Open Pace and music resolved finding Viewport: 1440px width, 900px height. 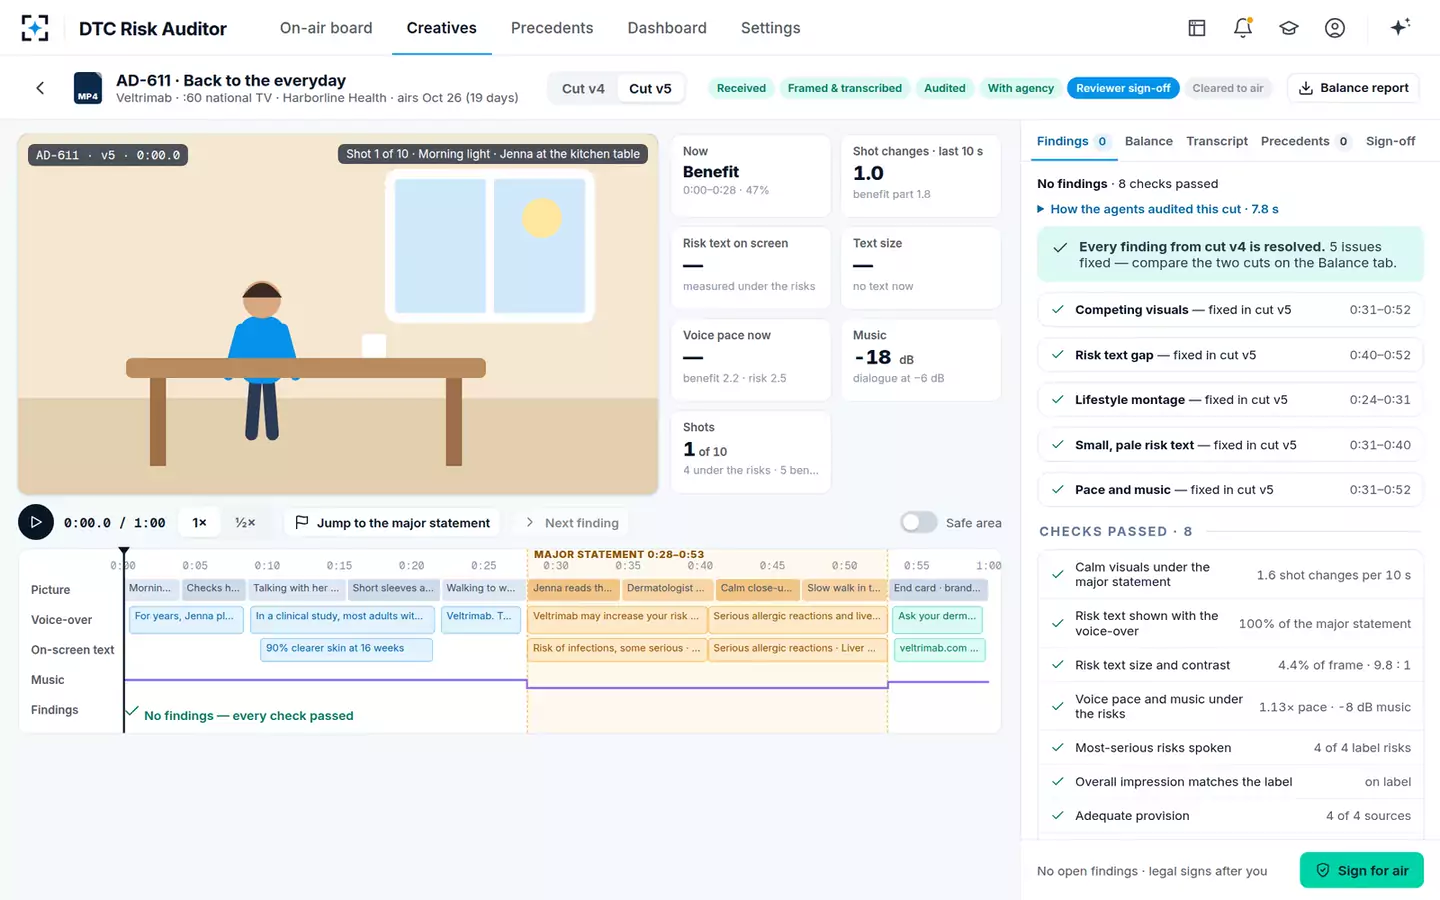tap(1230, 490)
